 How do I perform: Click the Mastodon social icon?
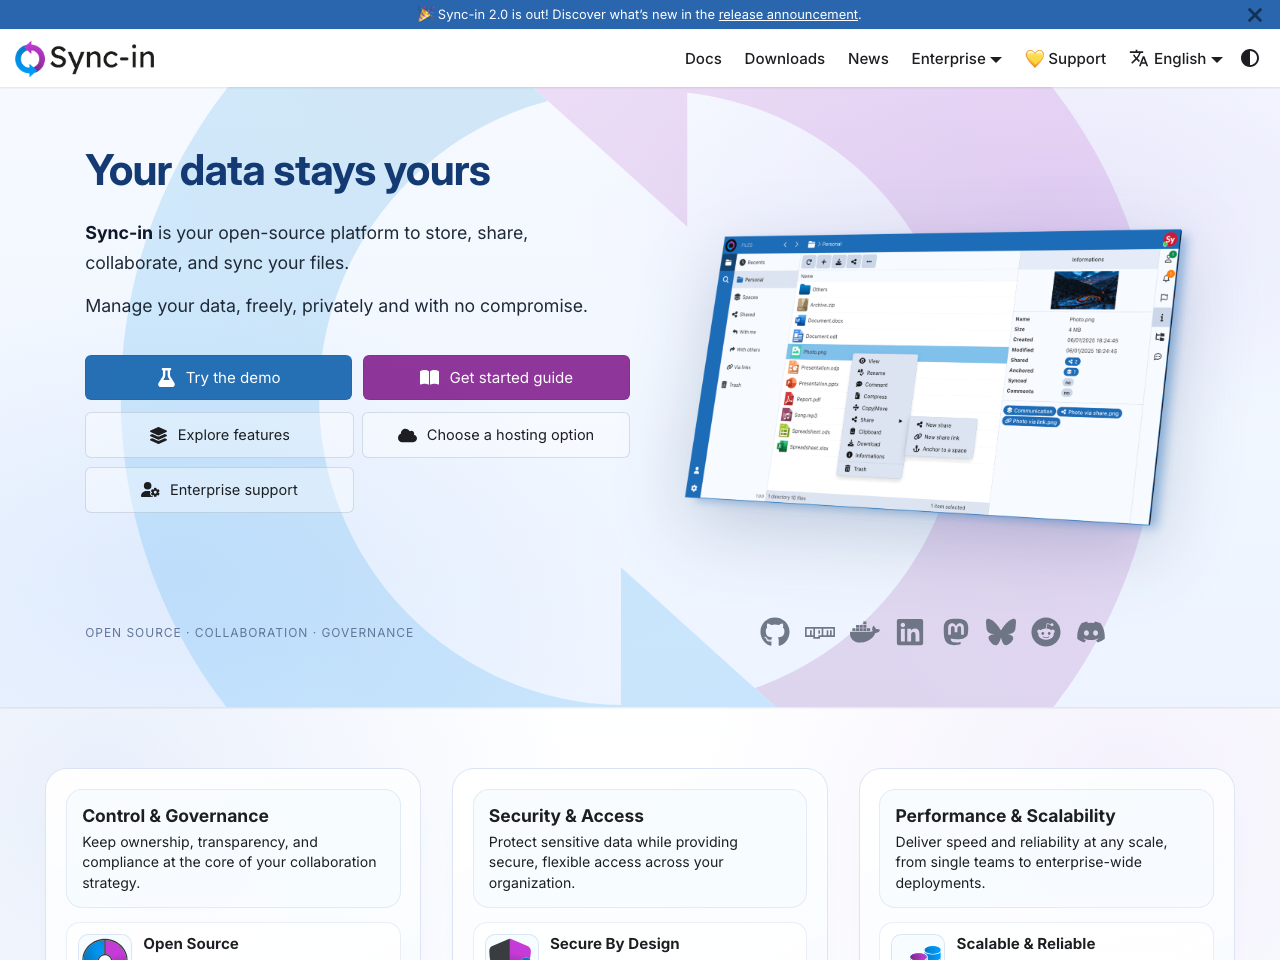point(955,632)
